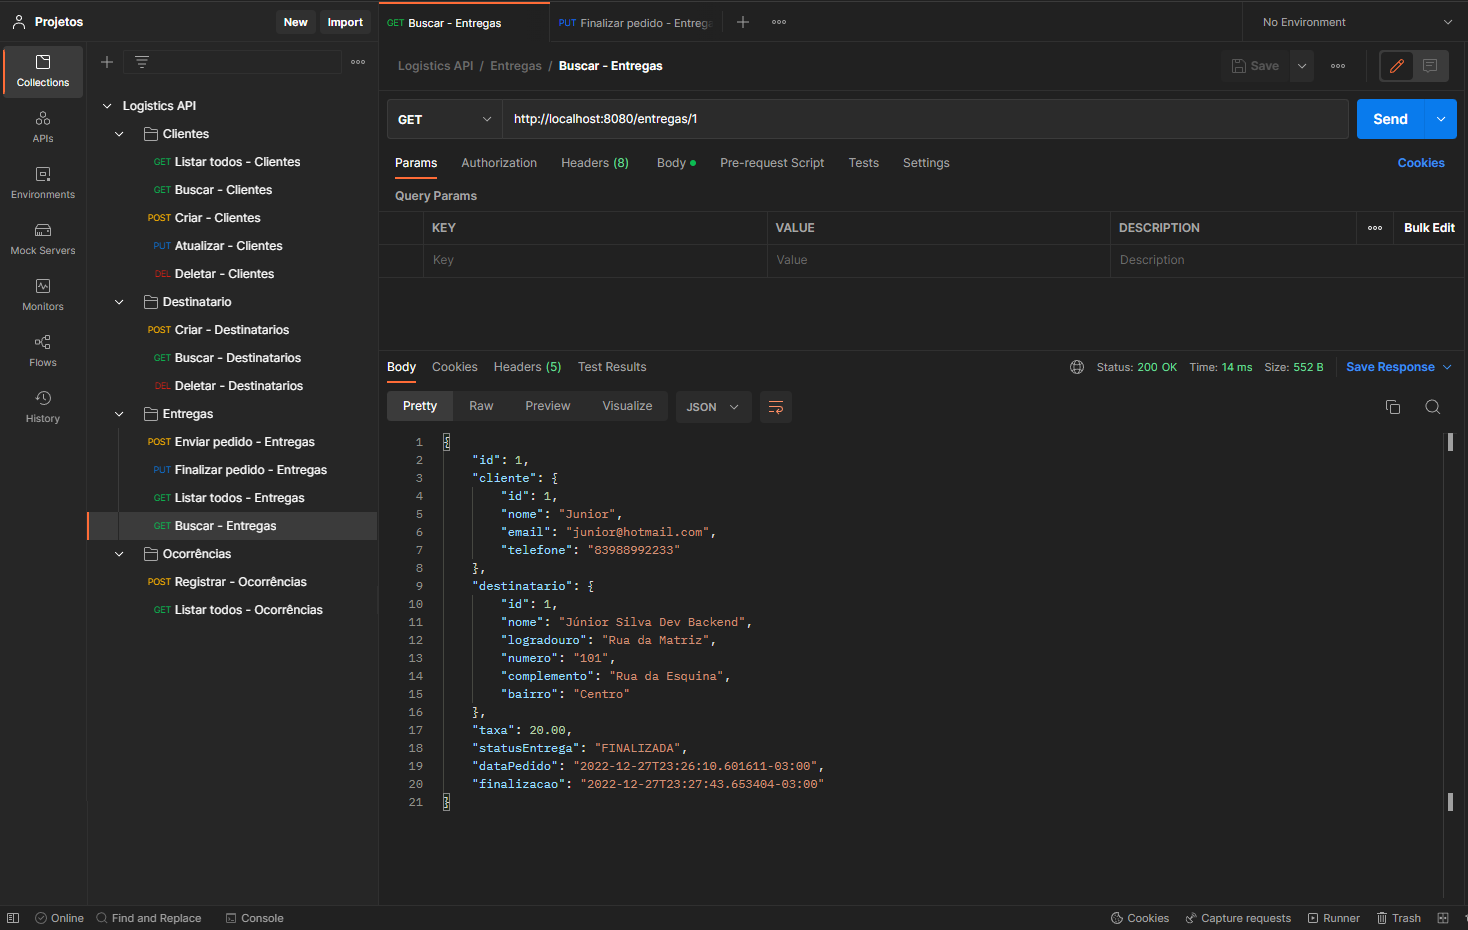Send the request

click(1391, 119)
